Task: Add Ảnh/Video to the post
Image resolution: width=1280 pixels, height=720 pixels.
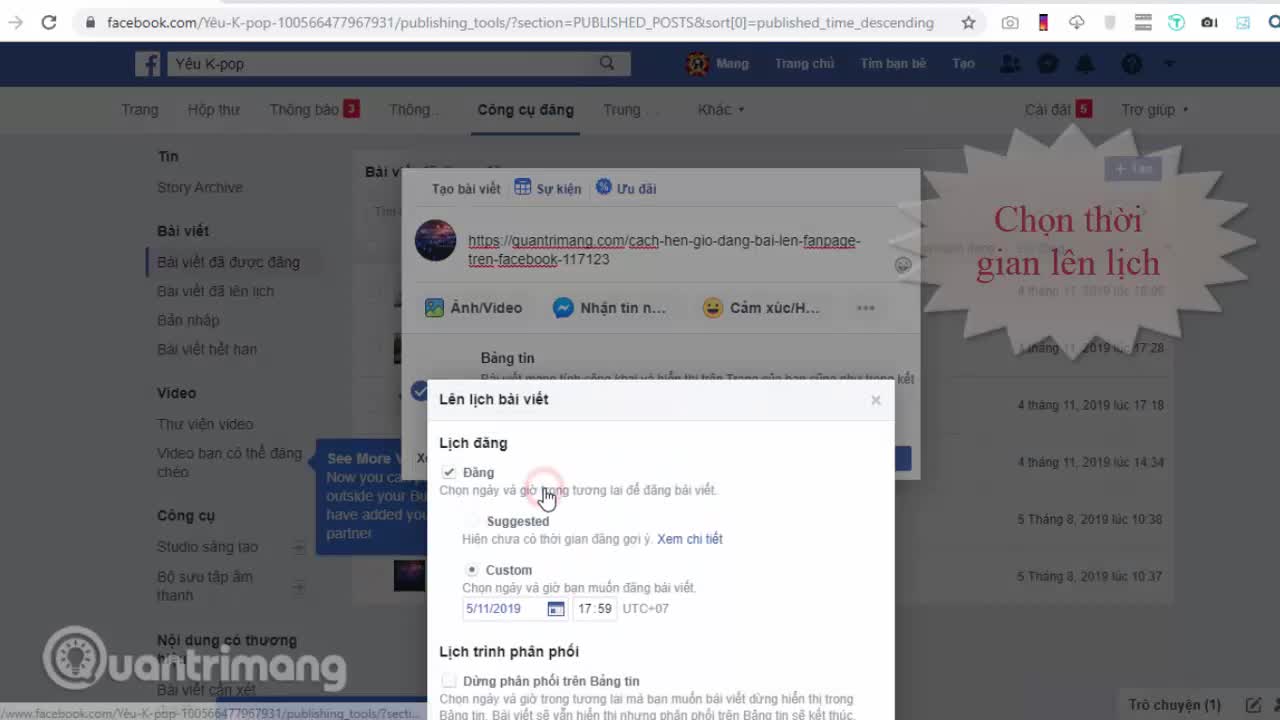Action: (474, 308)
